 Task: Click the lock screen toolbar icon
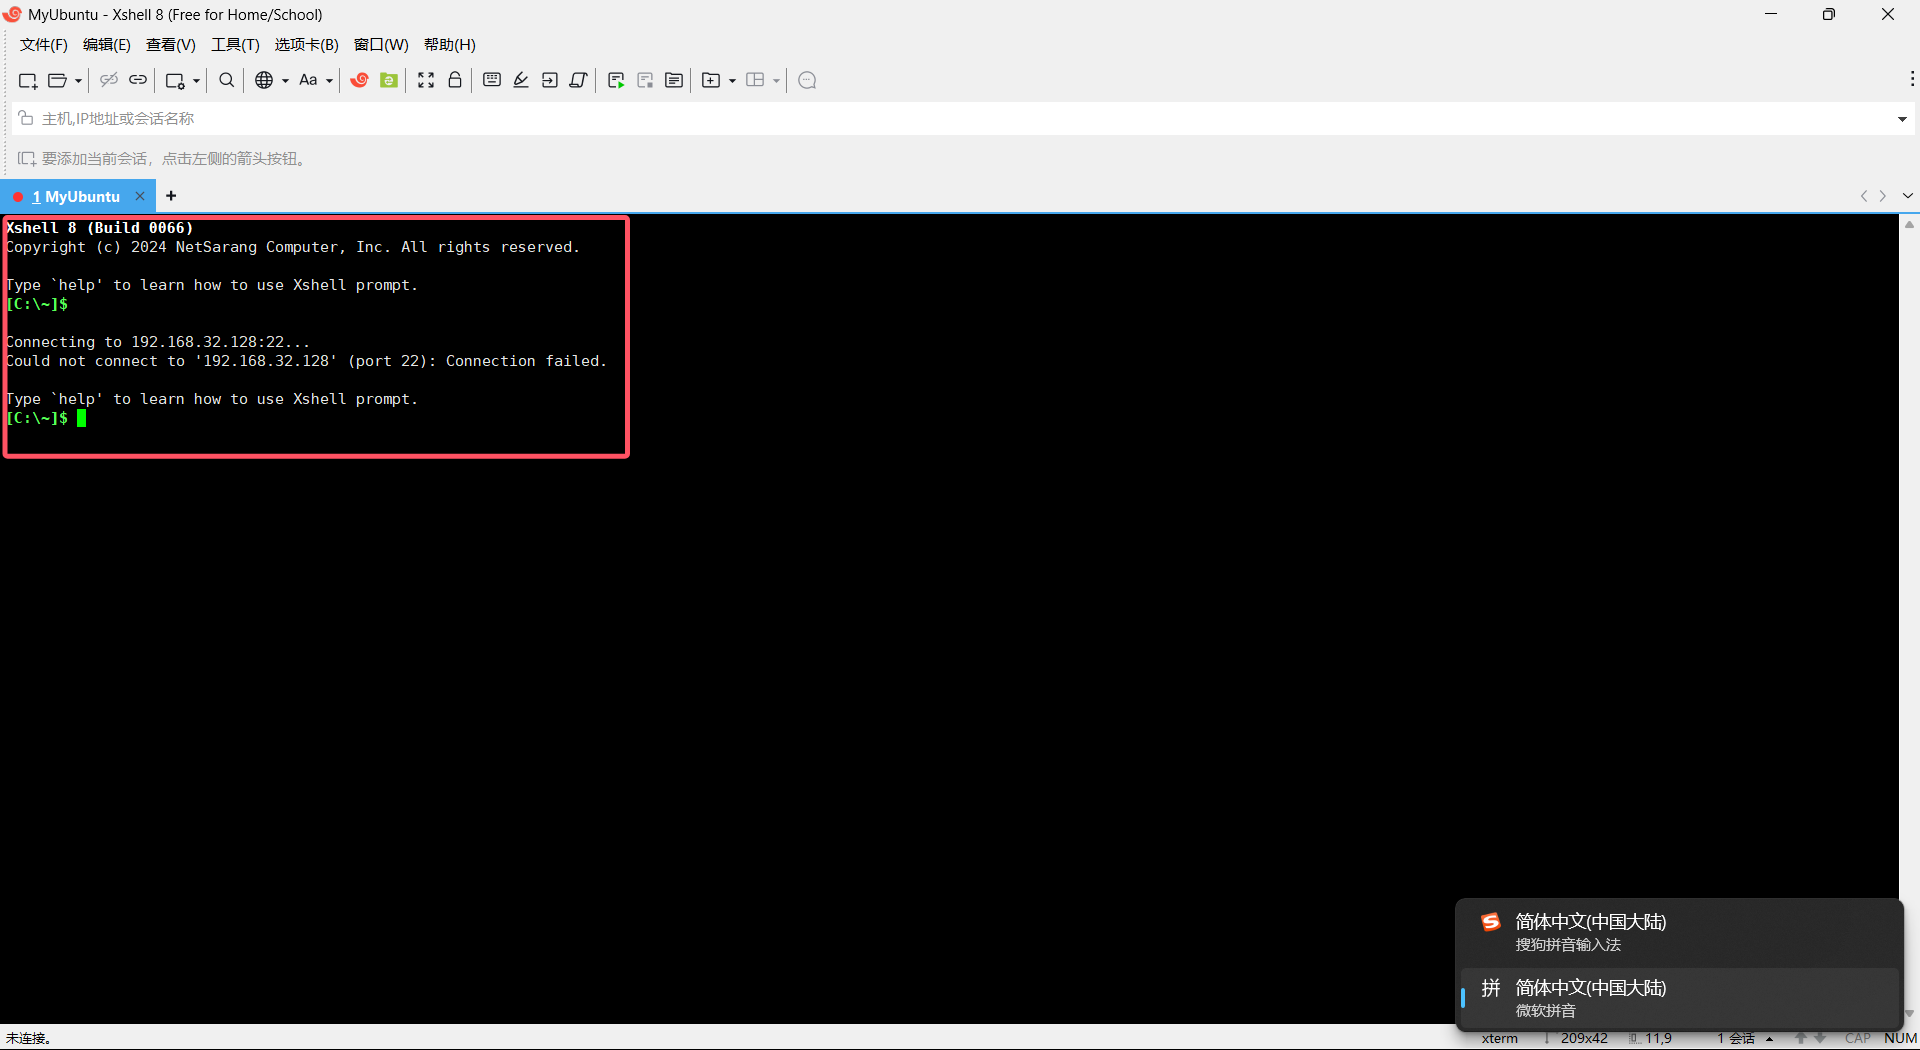455,80
